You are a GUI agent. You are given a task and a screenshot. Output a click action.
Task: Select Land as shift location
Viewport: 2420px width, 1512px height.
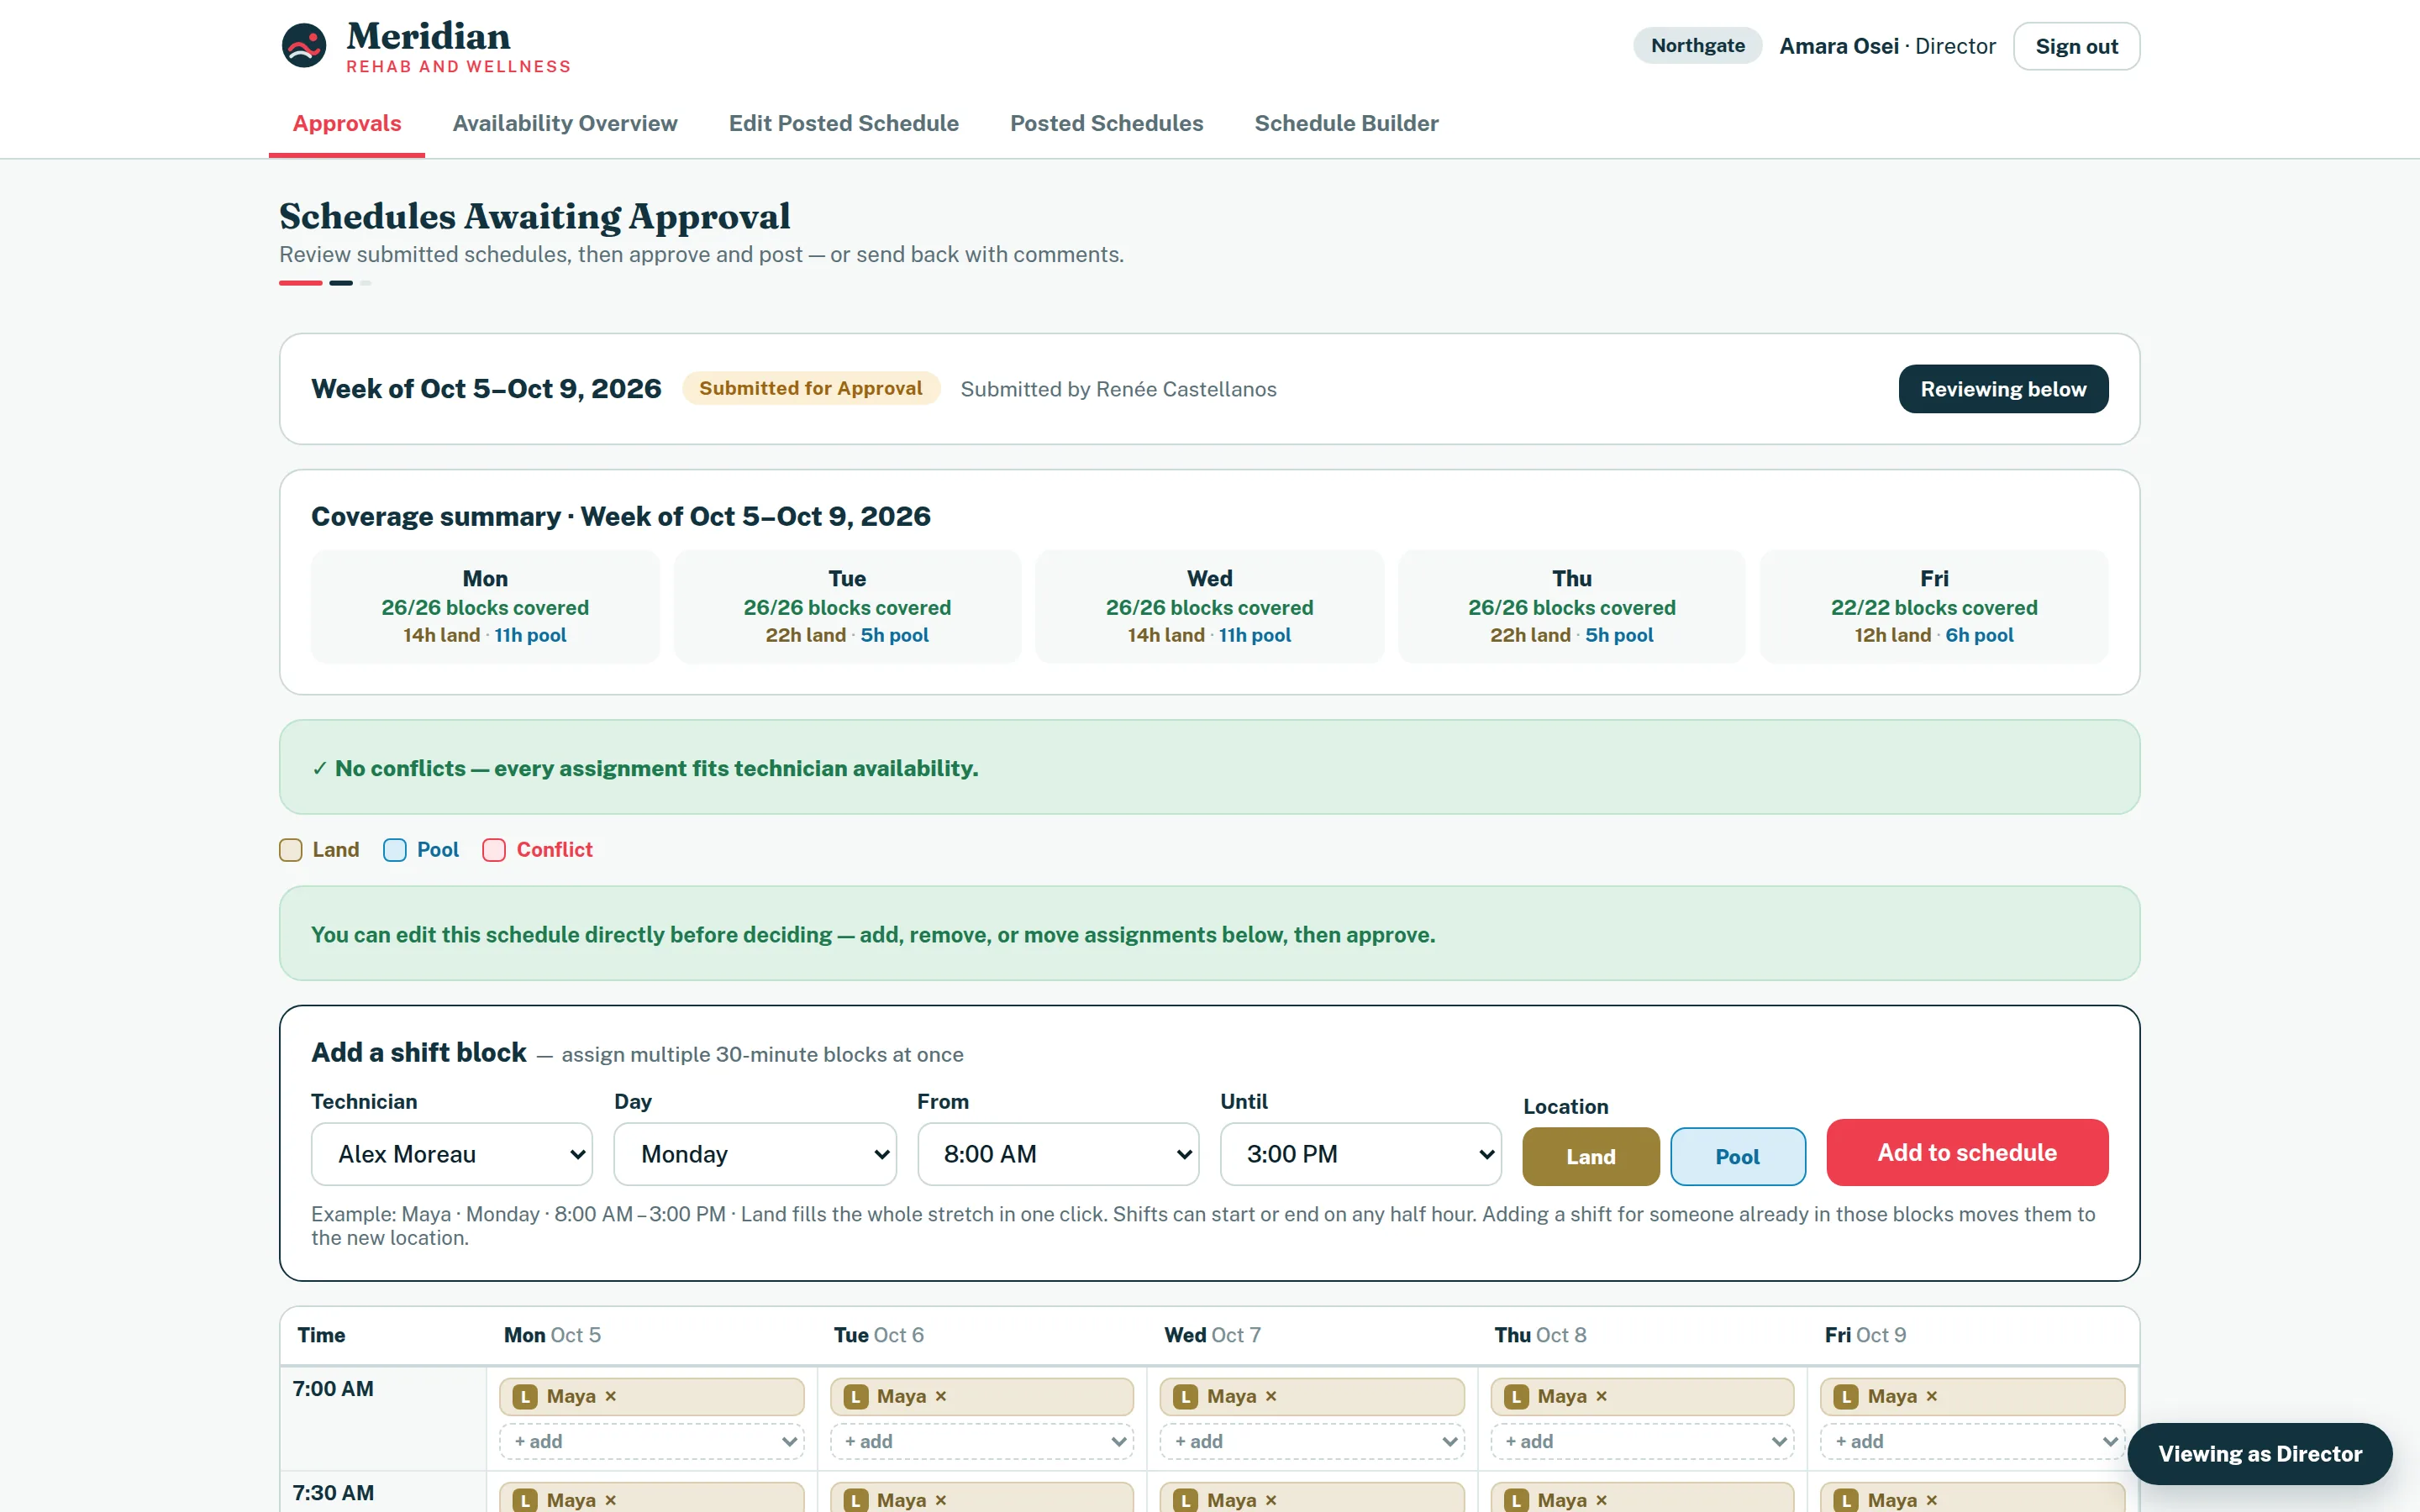pyautogui.click(x=1590, y=1156)
